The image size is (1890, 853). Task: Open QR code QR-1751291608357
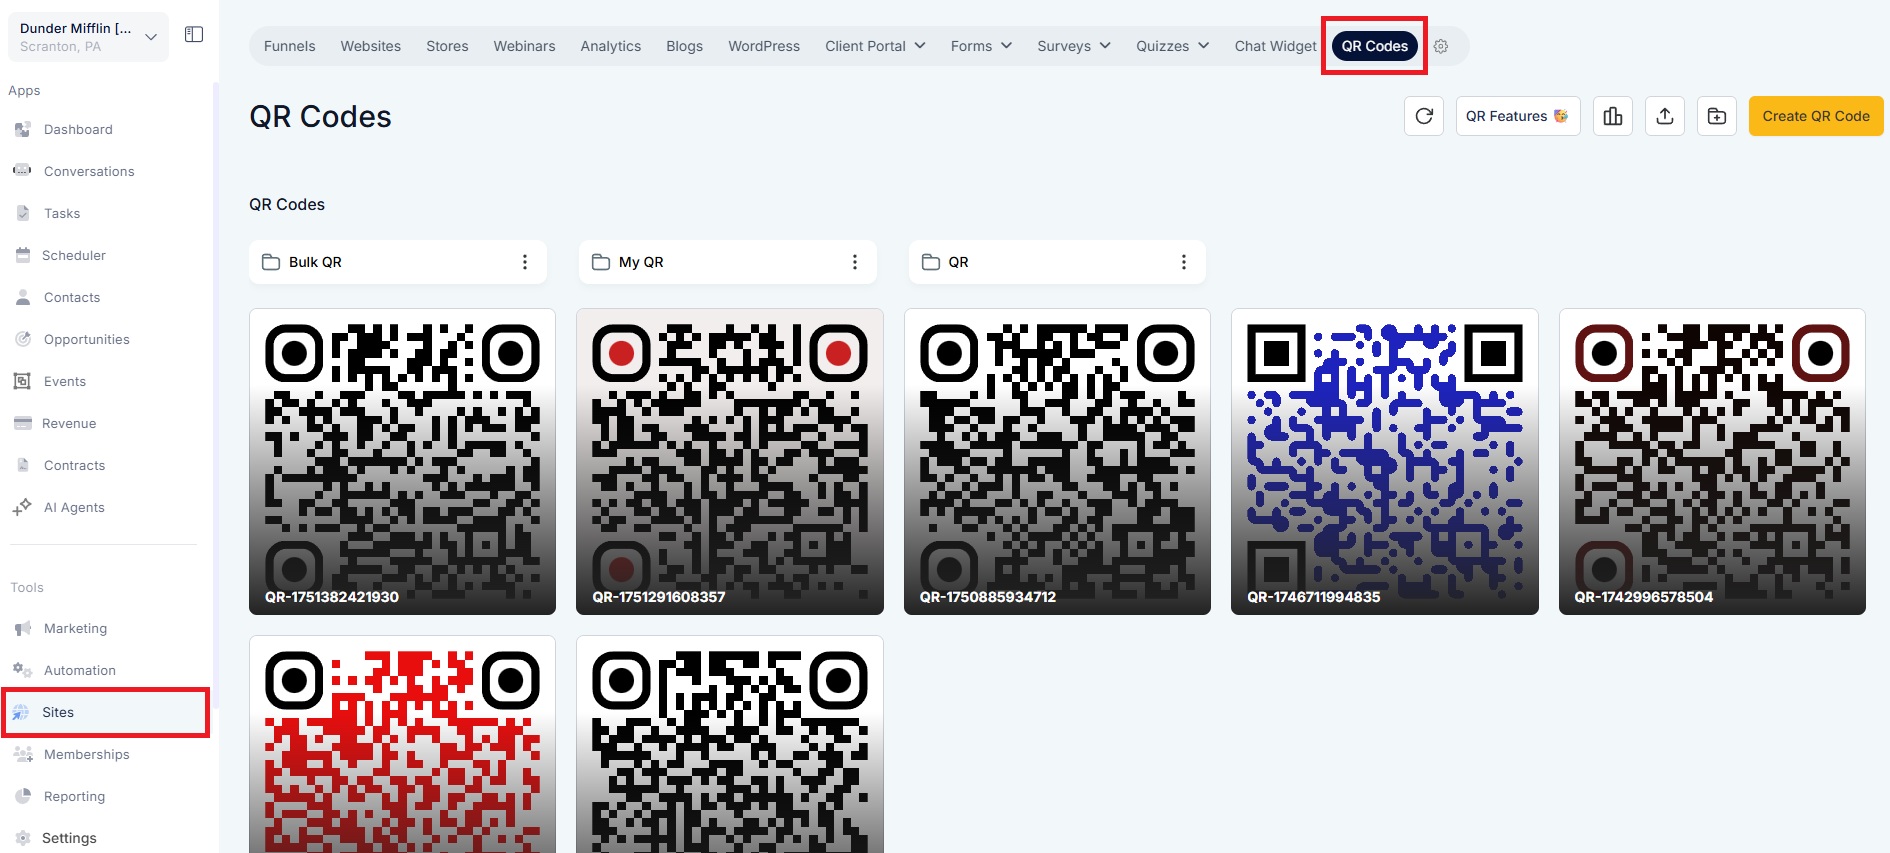point(730,462)
